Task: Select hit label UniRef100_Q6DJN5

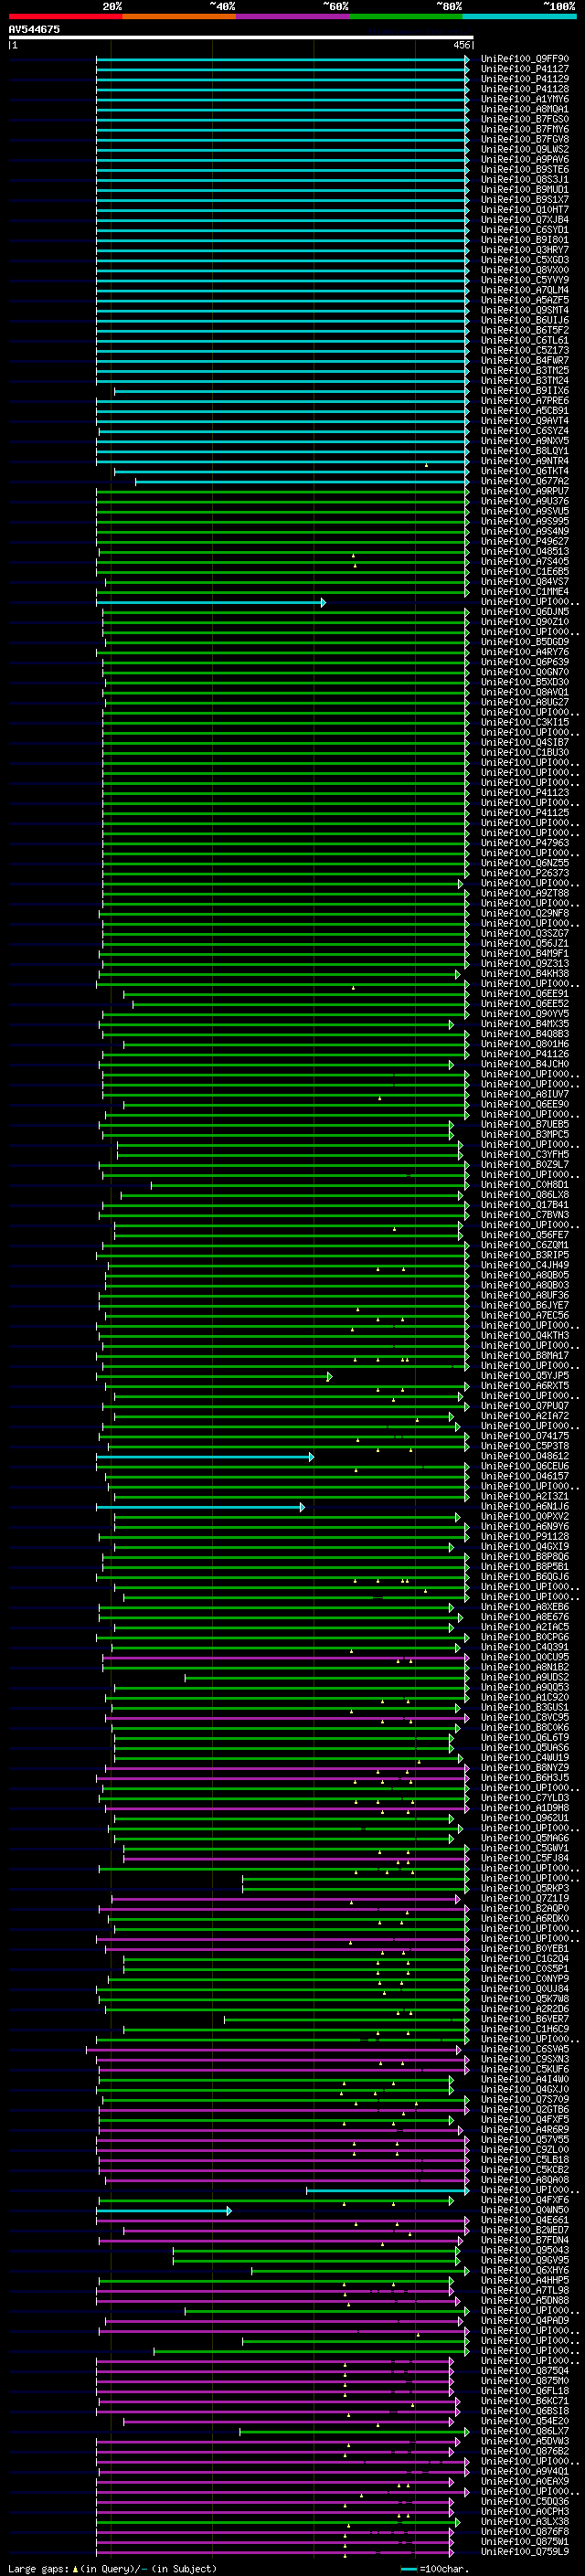Action: (x=524, y=612)
